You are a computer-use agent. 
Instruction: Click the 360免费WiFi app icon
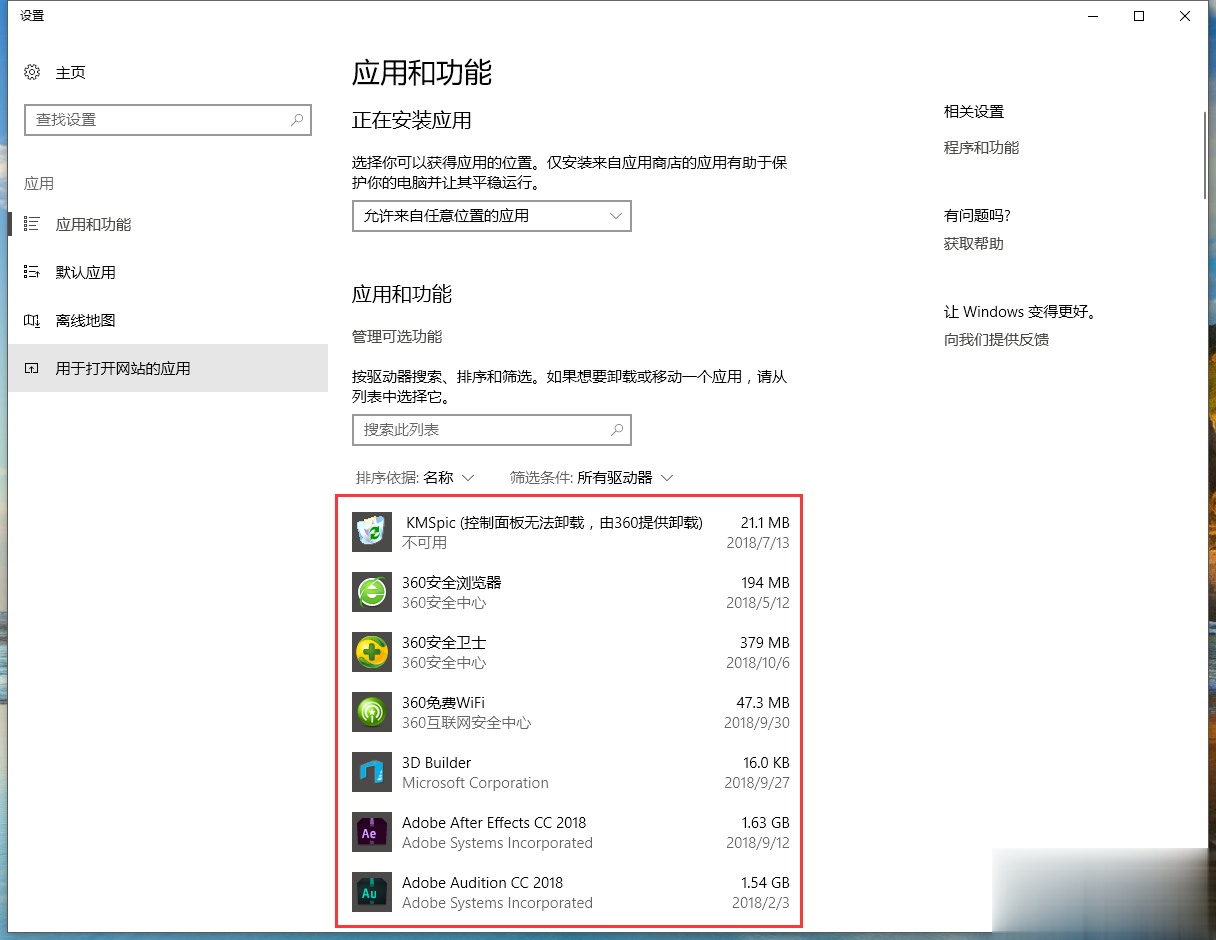click(372, 712)
